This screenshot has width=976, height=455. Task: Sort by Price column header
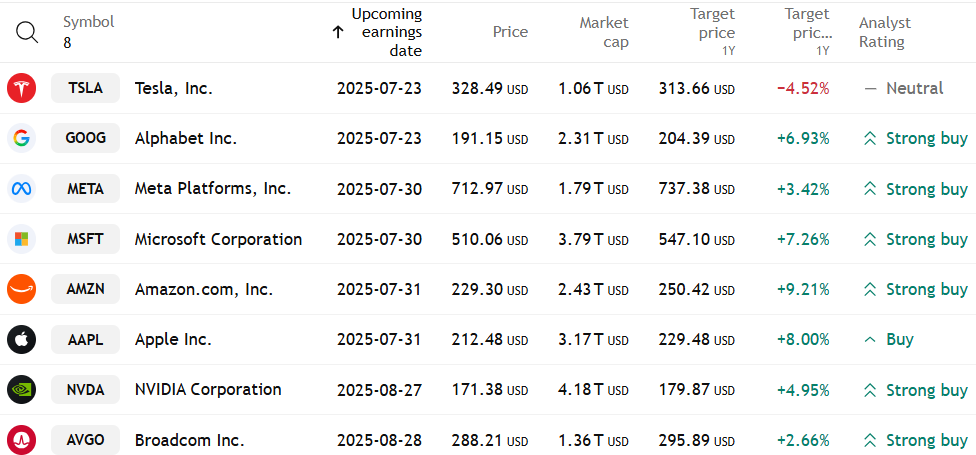point(510,32)
